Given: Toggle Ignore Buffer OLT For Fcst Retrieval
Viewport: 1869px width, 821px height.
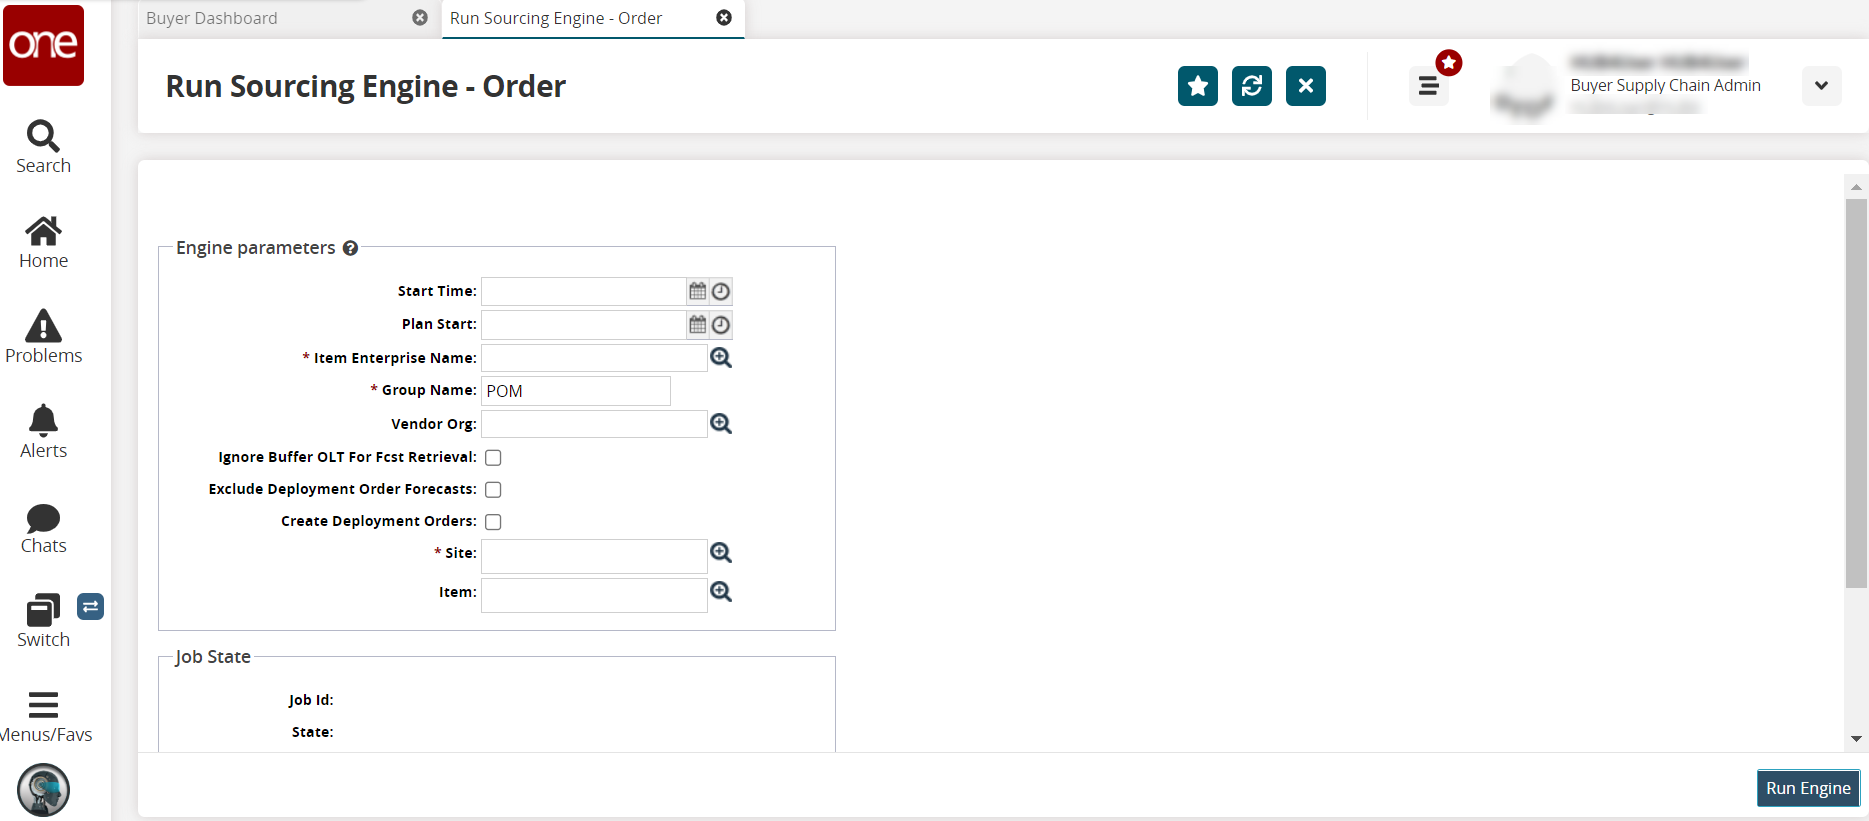Looking at the screenshot, I should click(493, 457).
